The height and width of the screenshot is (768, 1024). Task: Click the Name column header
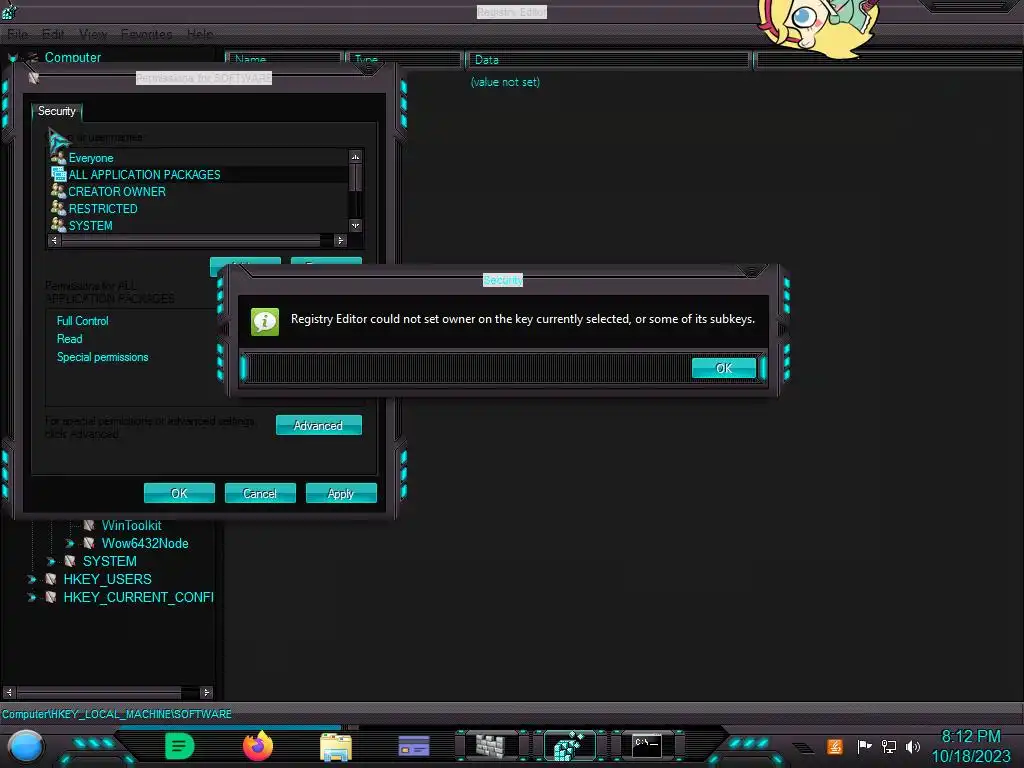coord(284,59)
